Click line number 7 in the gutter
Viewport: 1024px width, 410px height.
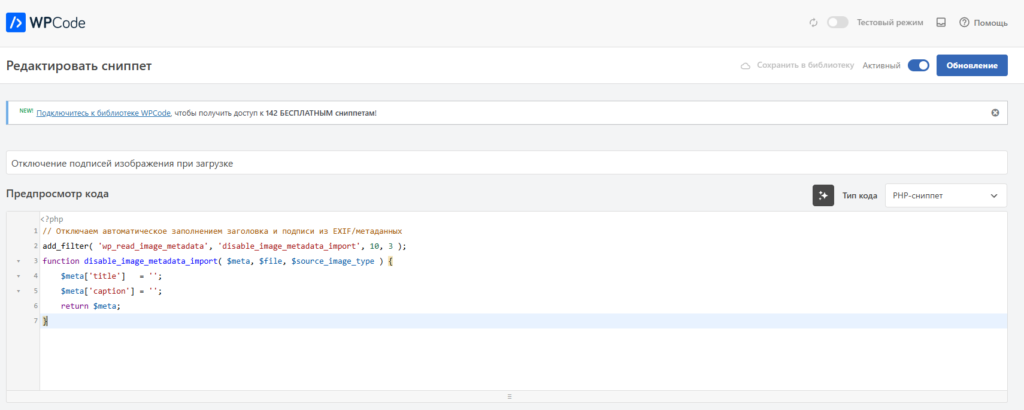pos(35,321)
